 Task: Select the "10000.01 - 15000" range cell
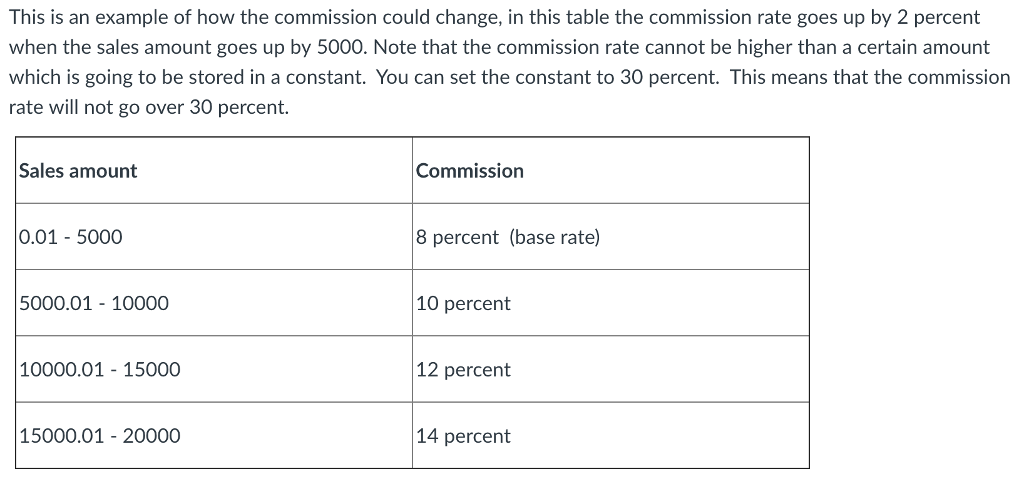pos(214,369)
